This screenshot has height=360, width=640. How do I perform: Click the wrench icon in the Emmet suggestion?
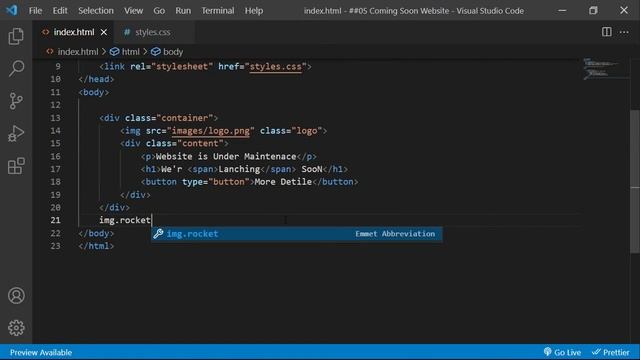[158, 233]
